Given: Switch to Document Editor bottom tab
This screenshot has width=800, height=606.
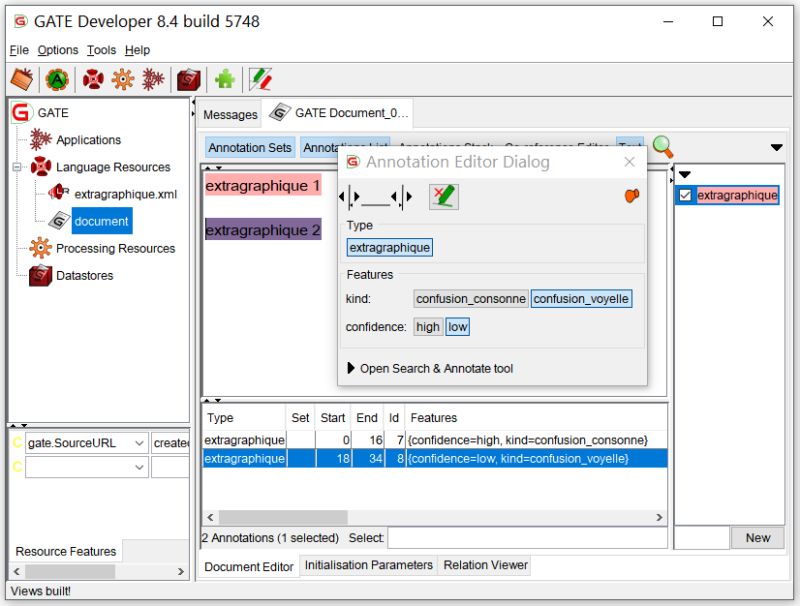Looking at the screenshot, I should tap(249, 567).
